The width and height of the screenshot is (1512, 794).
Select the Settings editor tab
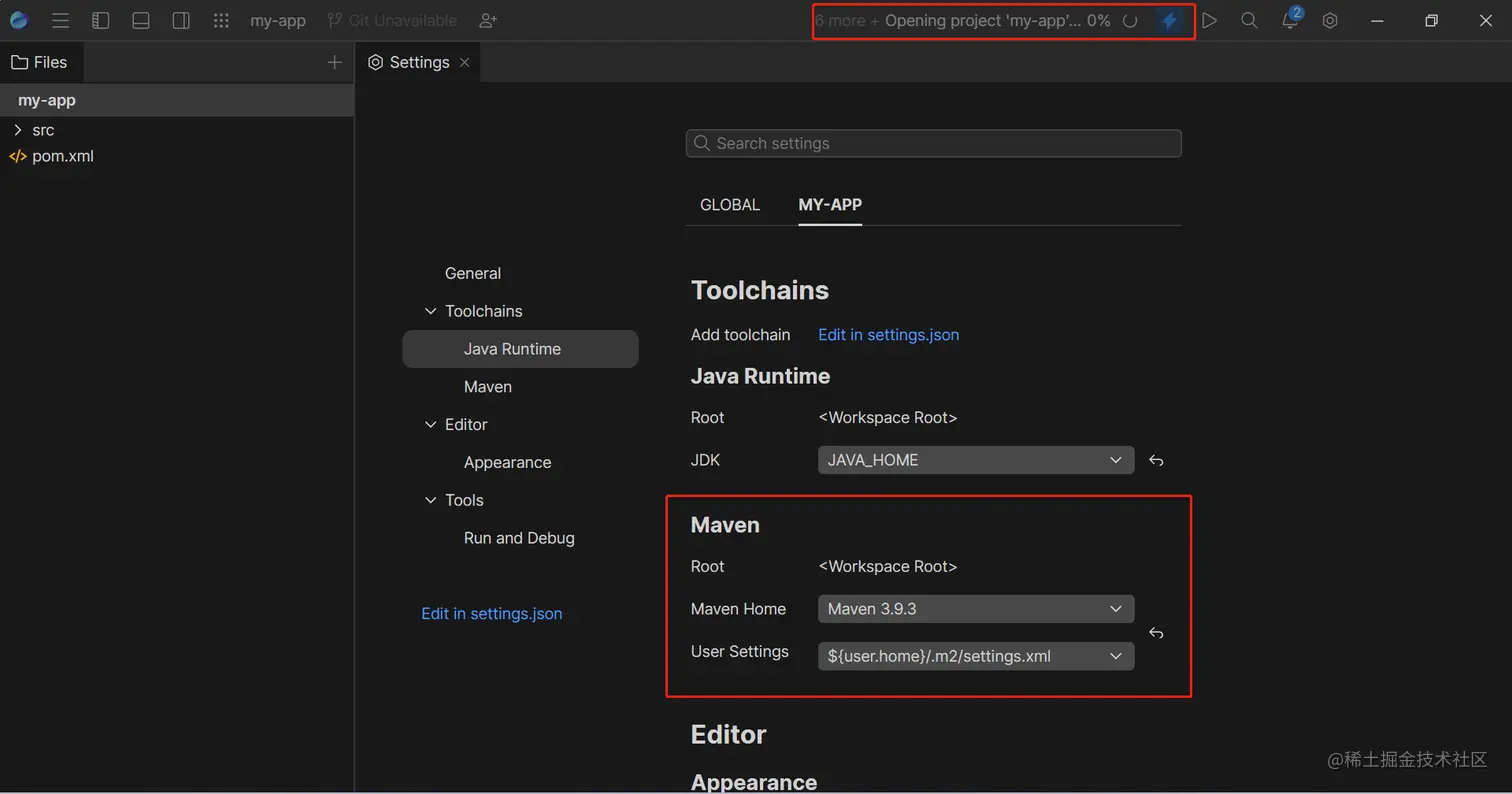(x=419, y=62)
